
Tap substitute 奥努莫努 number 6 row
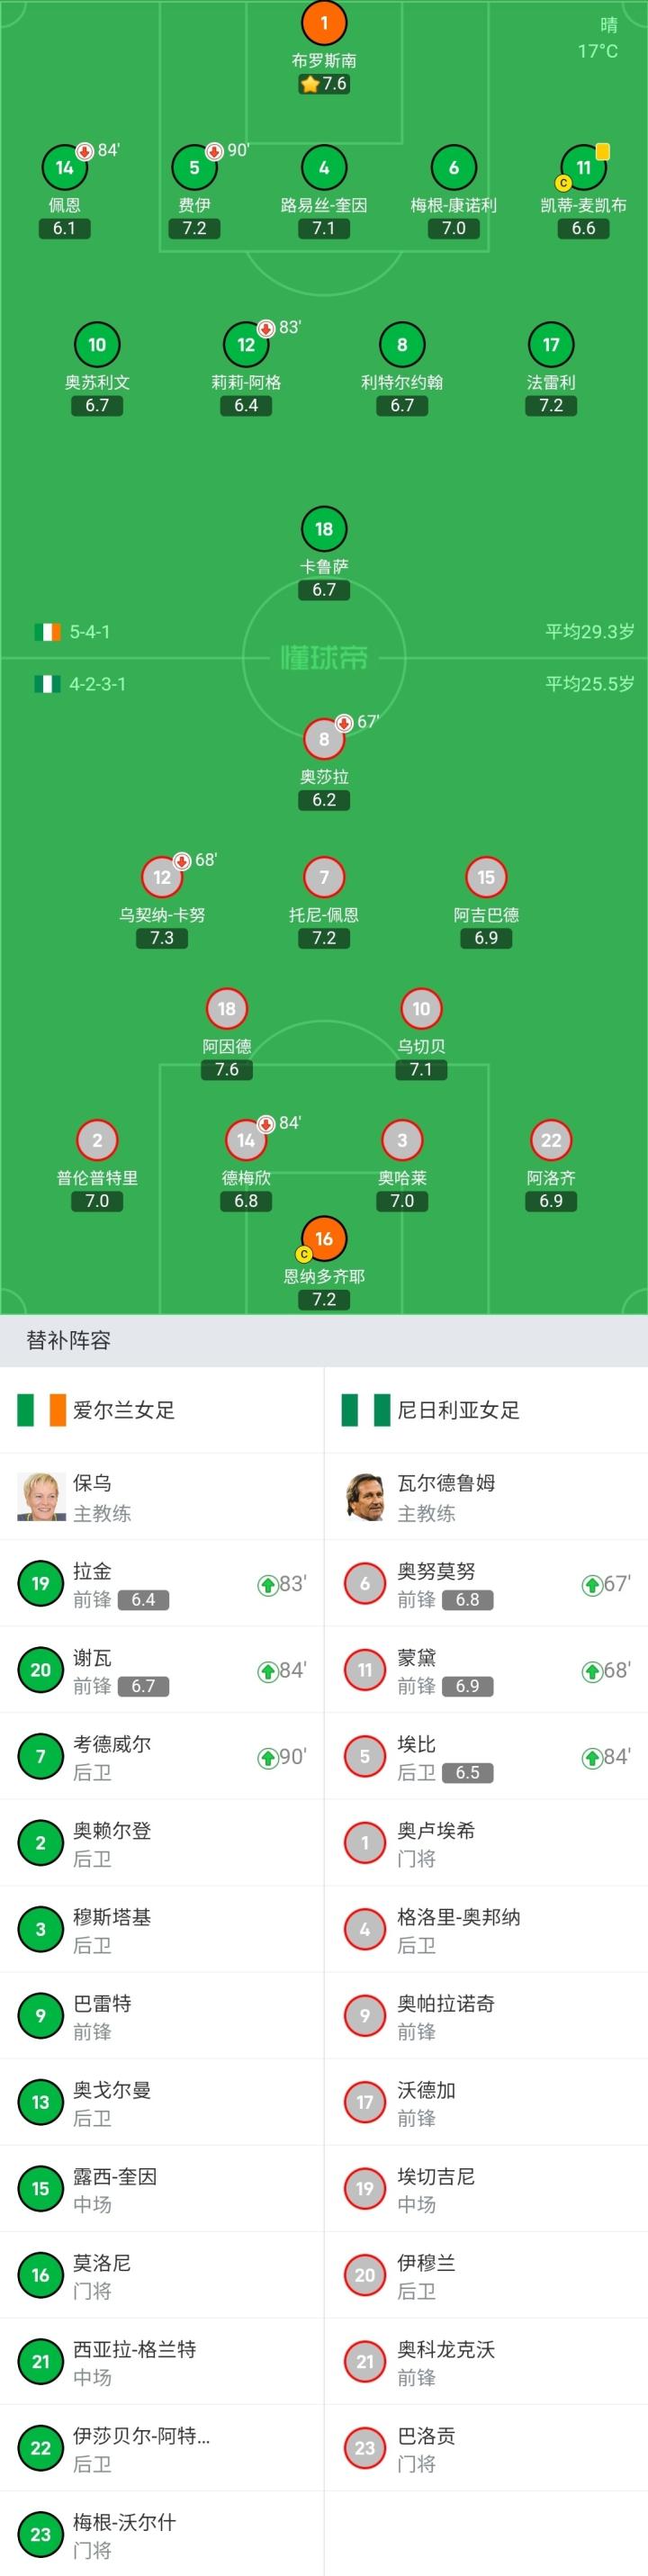tap(486, 1584)
